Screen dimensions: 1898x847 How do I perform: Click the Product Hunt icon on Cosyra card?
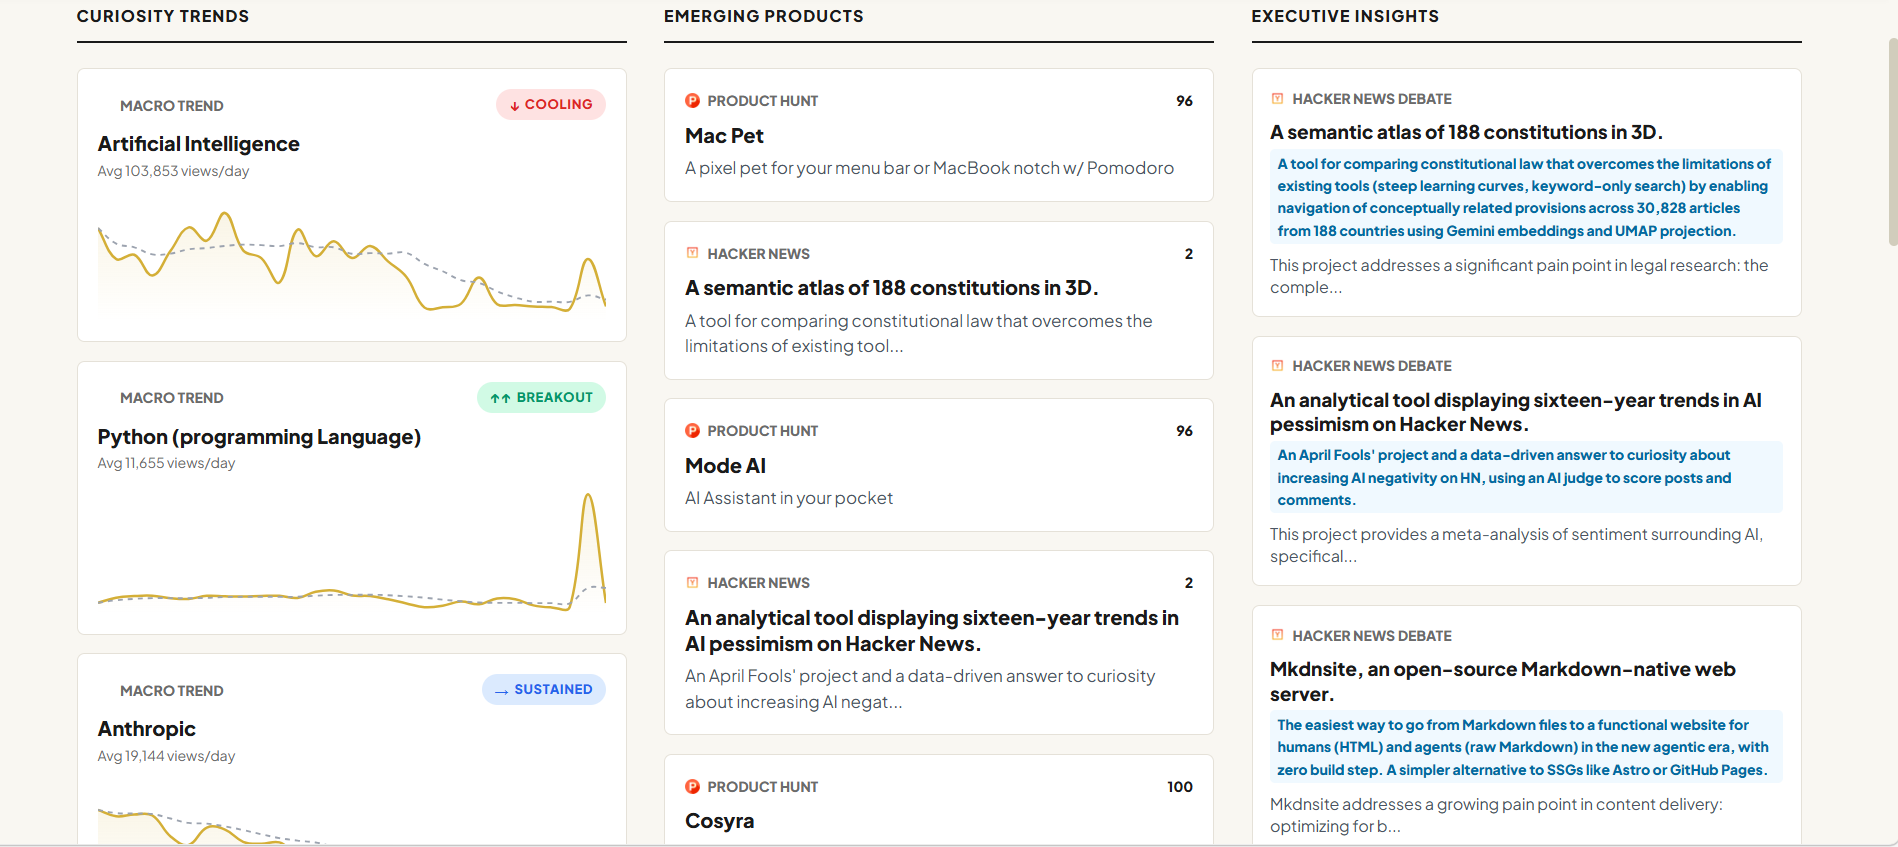[x=692, y=787]
